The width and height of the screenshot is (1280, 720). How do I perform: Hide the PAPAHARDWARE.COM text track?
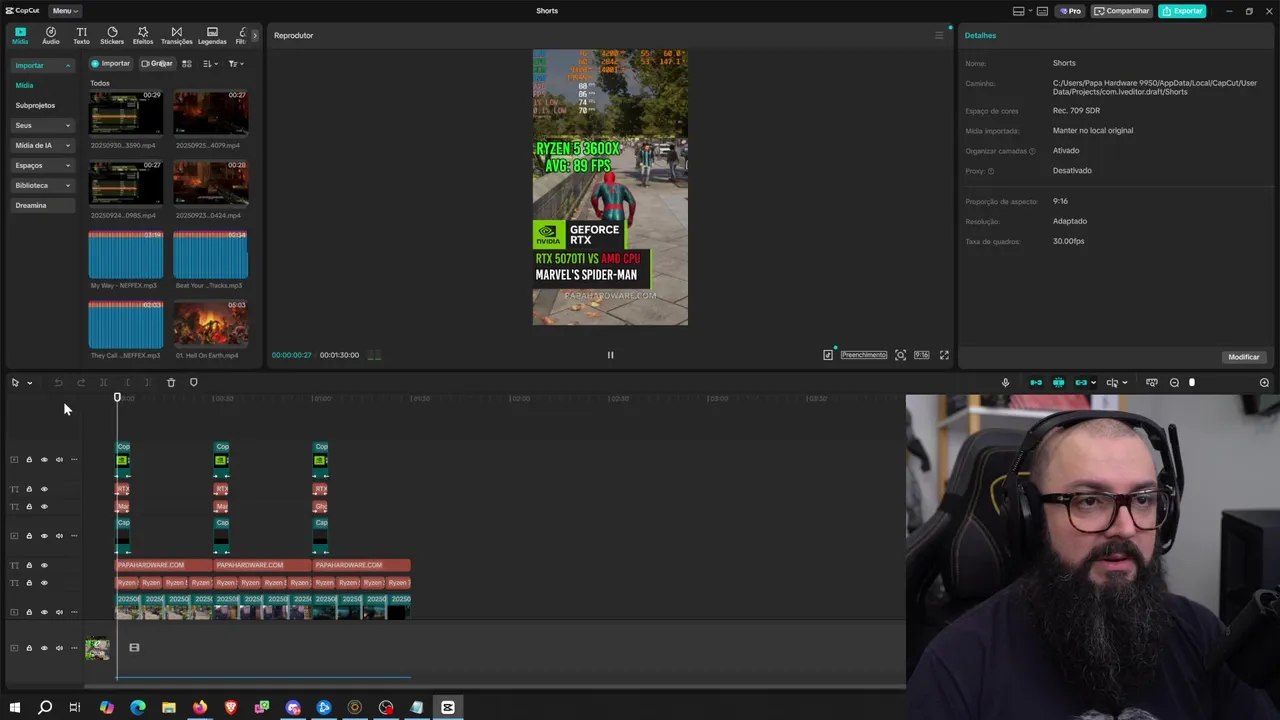point(44,565)
